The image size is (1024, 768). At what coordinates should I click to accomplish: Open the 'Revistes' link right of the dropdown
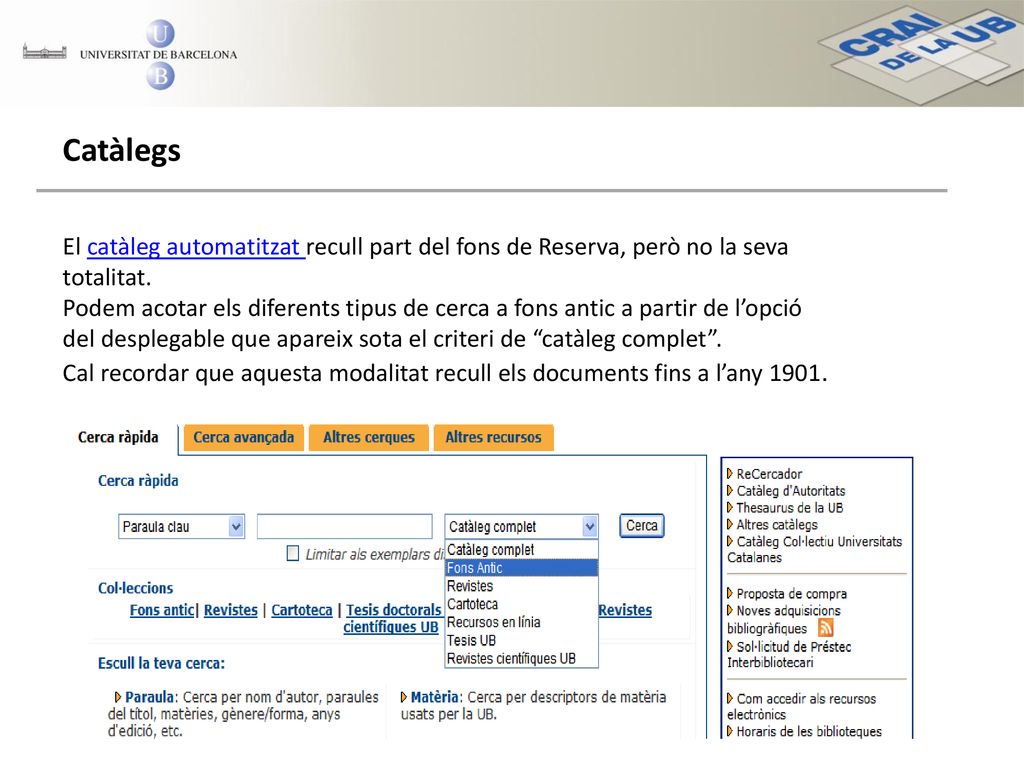tap(625, 610)
